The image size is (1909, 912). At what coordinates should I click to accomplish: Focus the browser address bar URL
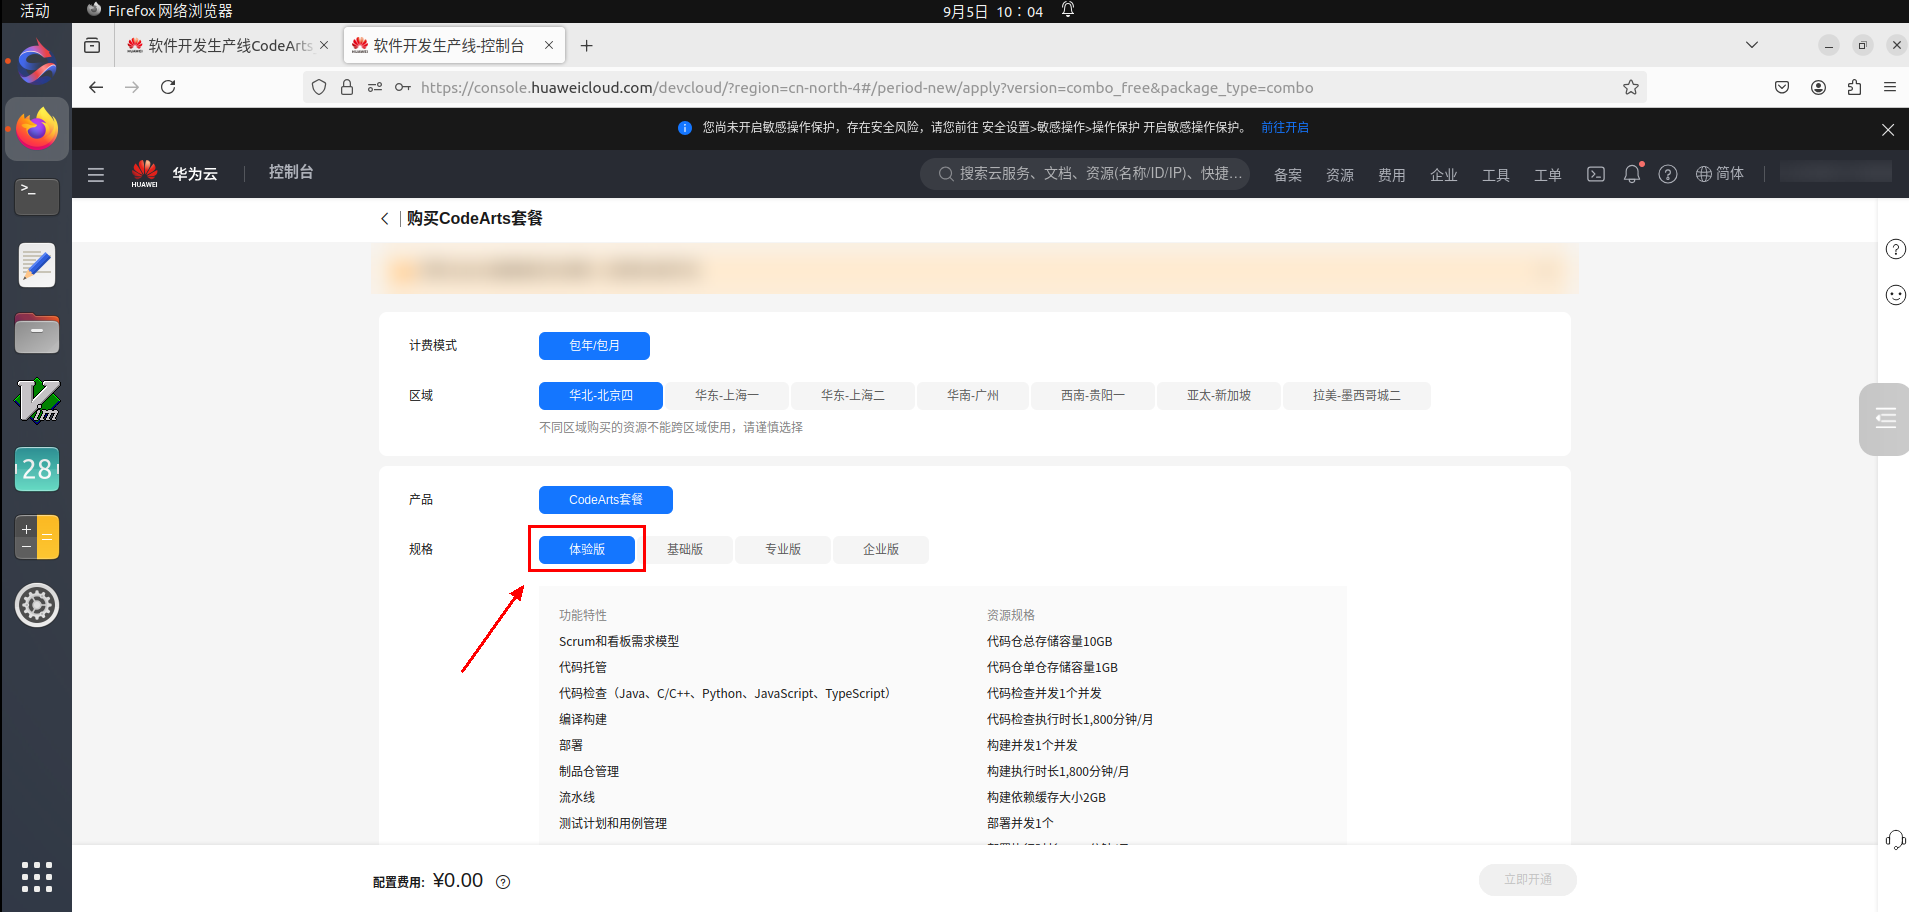click(867, 87)
